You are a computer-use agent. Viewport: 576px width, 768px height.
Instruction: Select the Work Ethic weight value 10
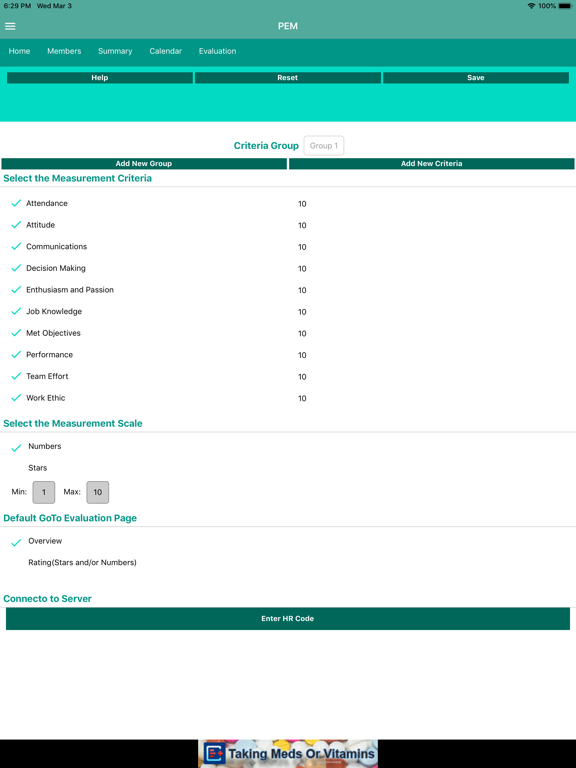(x=302, y=398)
